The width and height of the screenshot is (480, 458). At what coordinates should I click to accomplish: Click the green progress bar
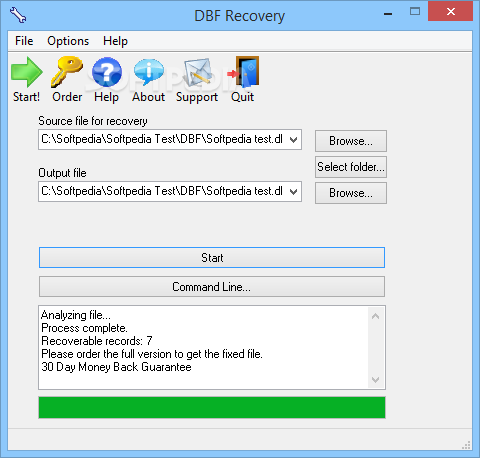(212, 407)
